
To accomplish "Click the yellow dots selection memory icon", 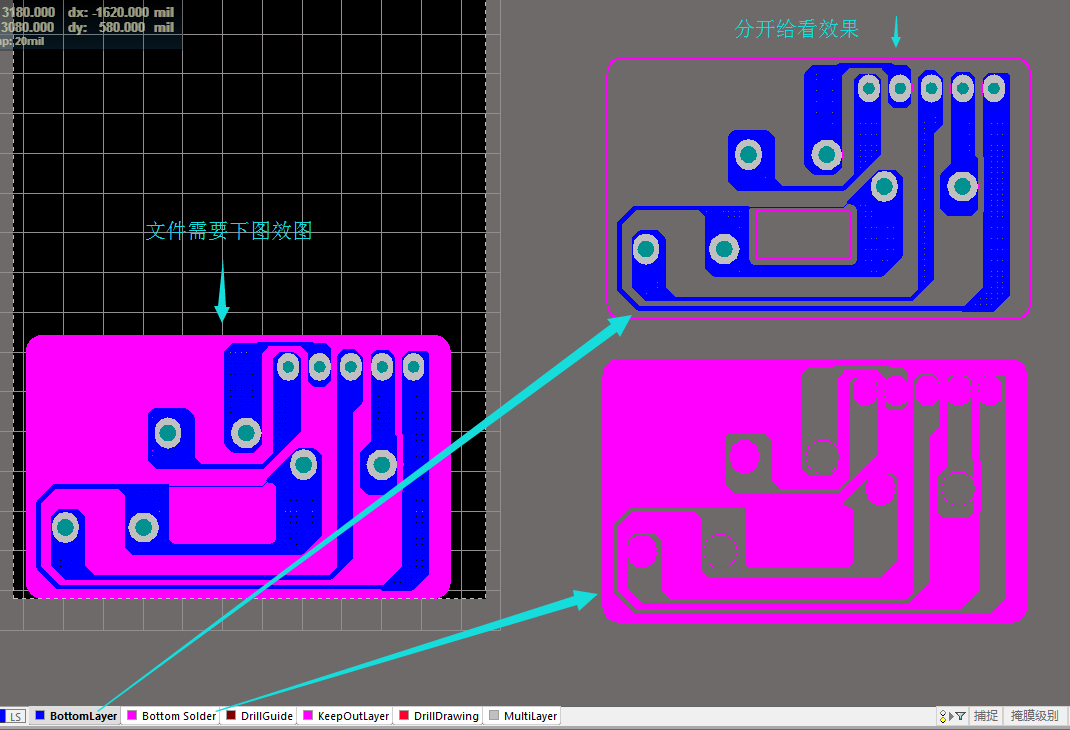I will 943,716.
